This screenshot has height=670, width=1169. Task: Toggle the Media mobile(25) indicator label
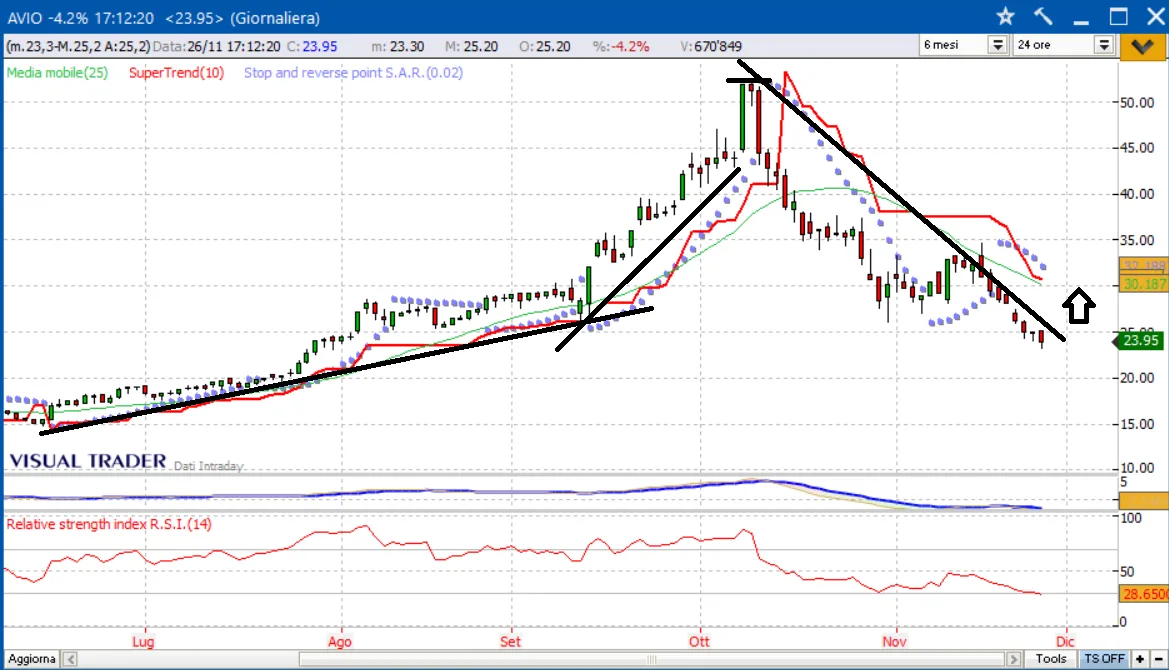57,73
